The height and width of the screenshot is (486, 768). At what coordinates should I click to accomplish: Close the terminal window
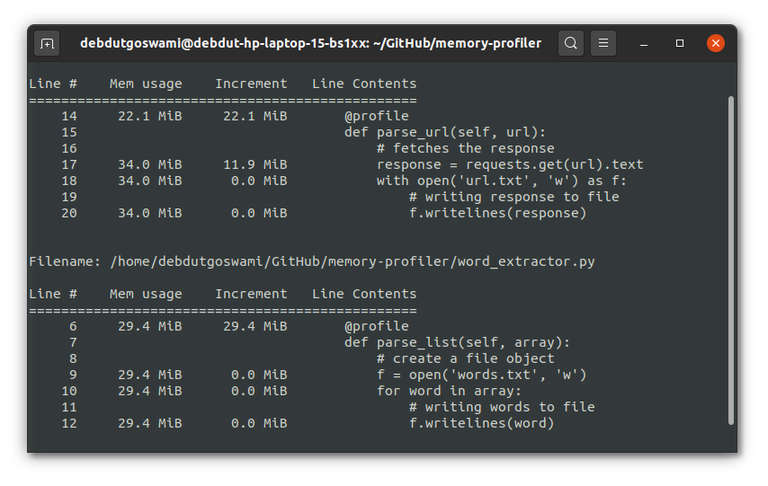click(716, 43)
